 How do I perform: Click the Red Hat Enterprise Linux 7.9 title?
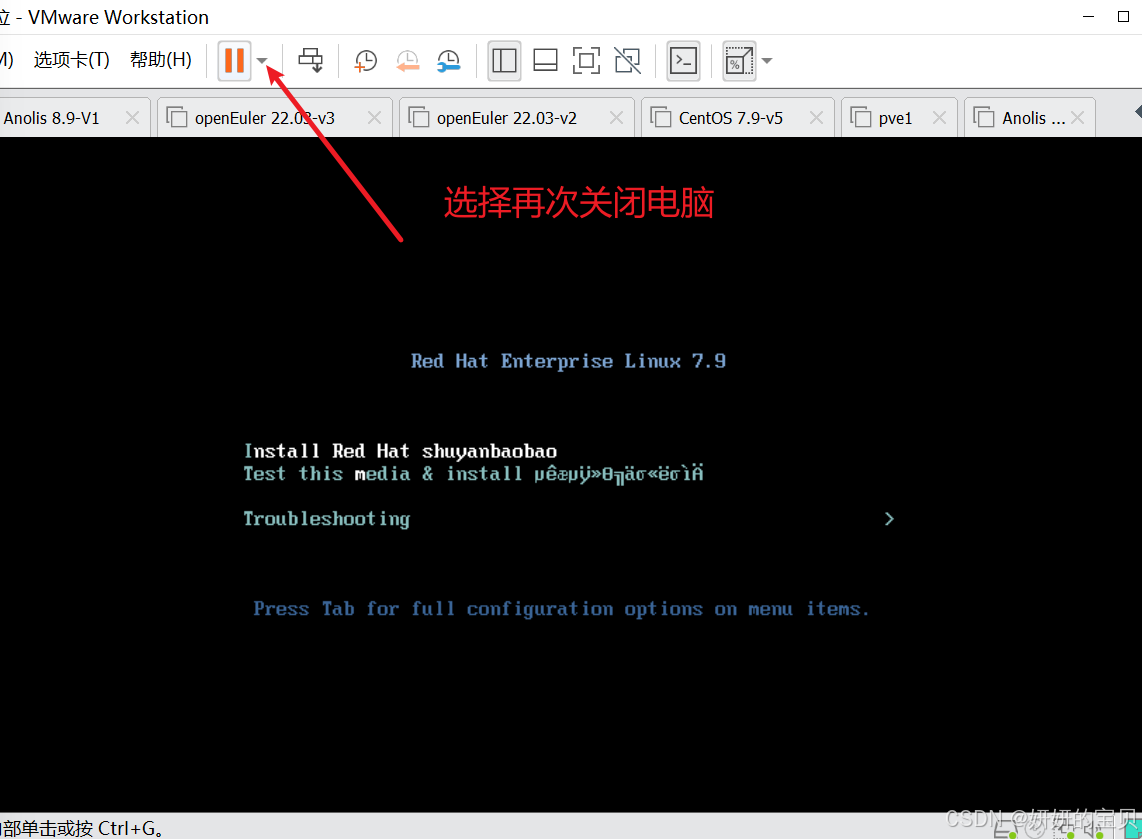[x=568, y=361]
